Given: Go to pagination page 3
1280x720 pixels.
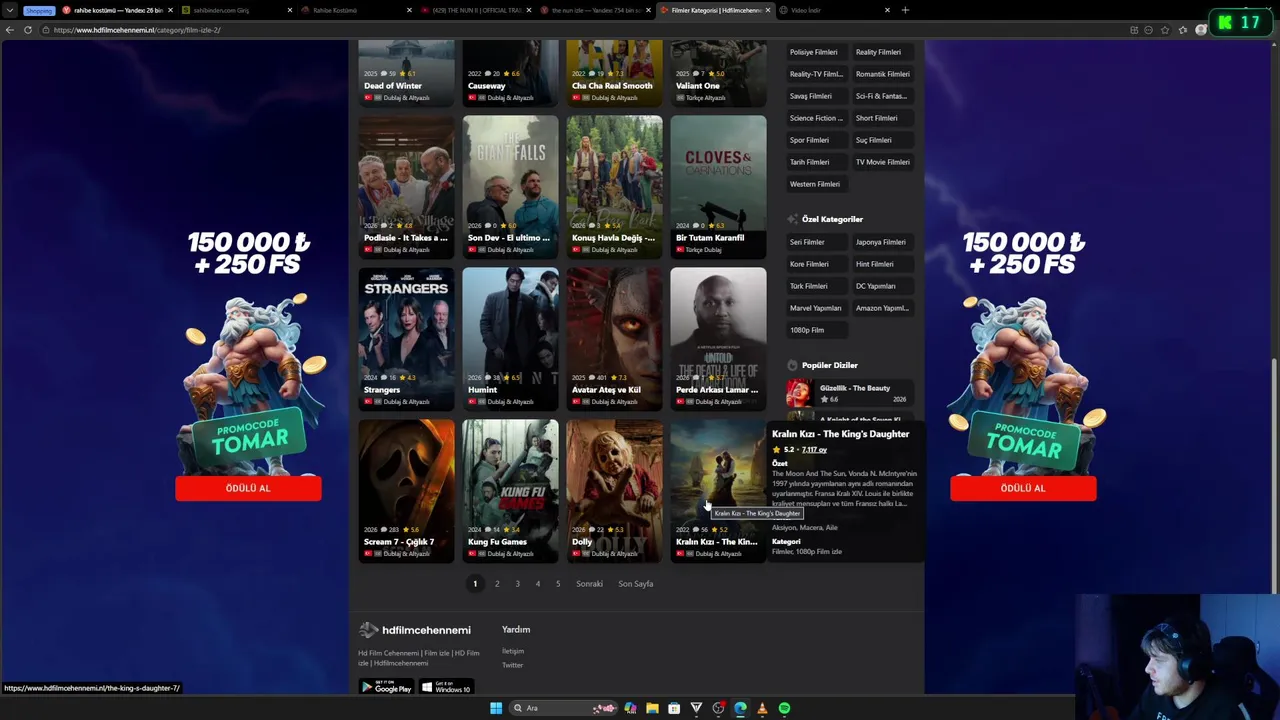Looking at the screenshot, I should coord(517,584).
